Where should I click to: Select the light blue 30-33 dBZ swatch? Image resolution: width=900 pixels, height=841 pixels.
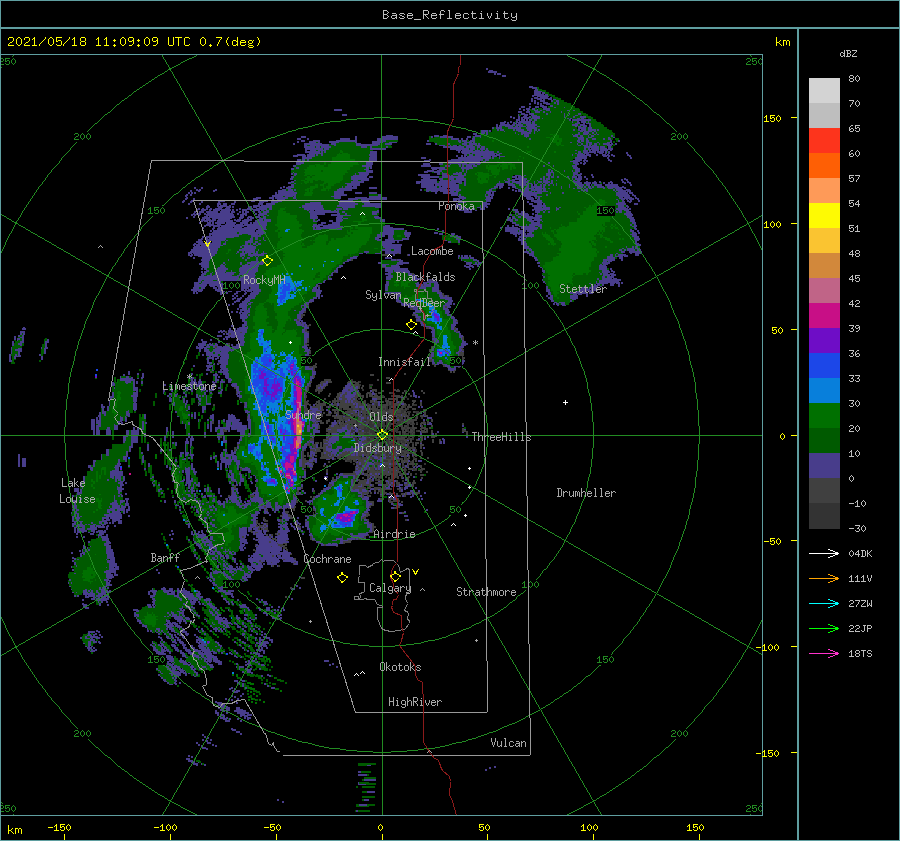[x=824, y=390]
